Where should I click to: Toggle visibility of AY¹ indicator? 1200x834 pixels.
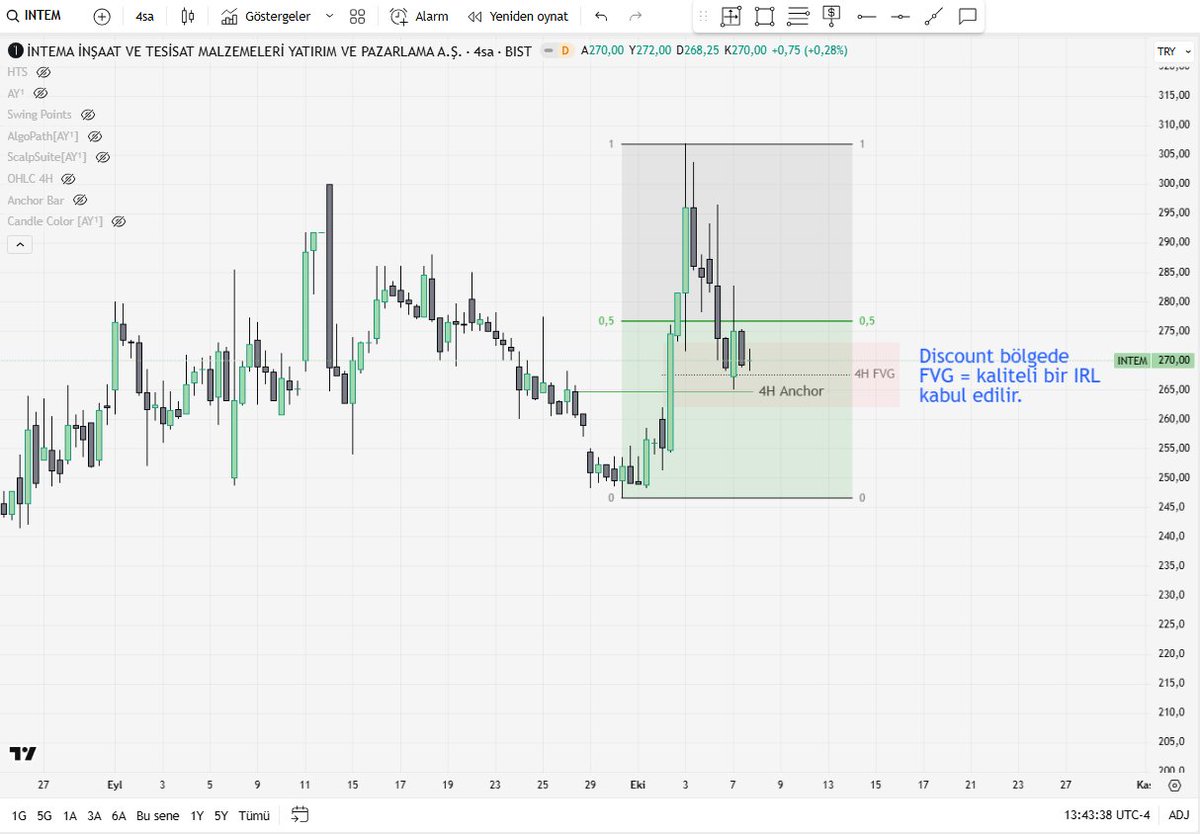[41, 93]
